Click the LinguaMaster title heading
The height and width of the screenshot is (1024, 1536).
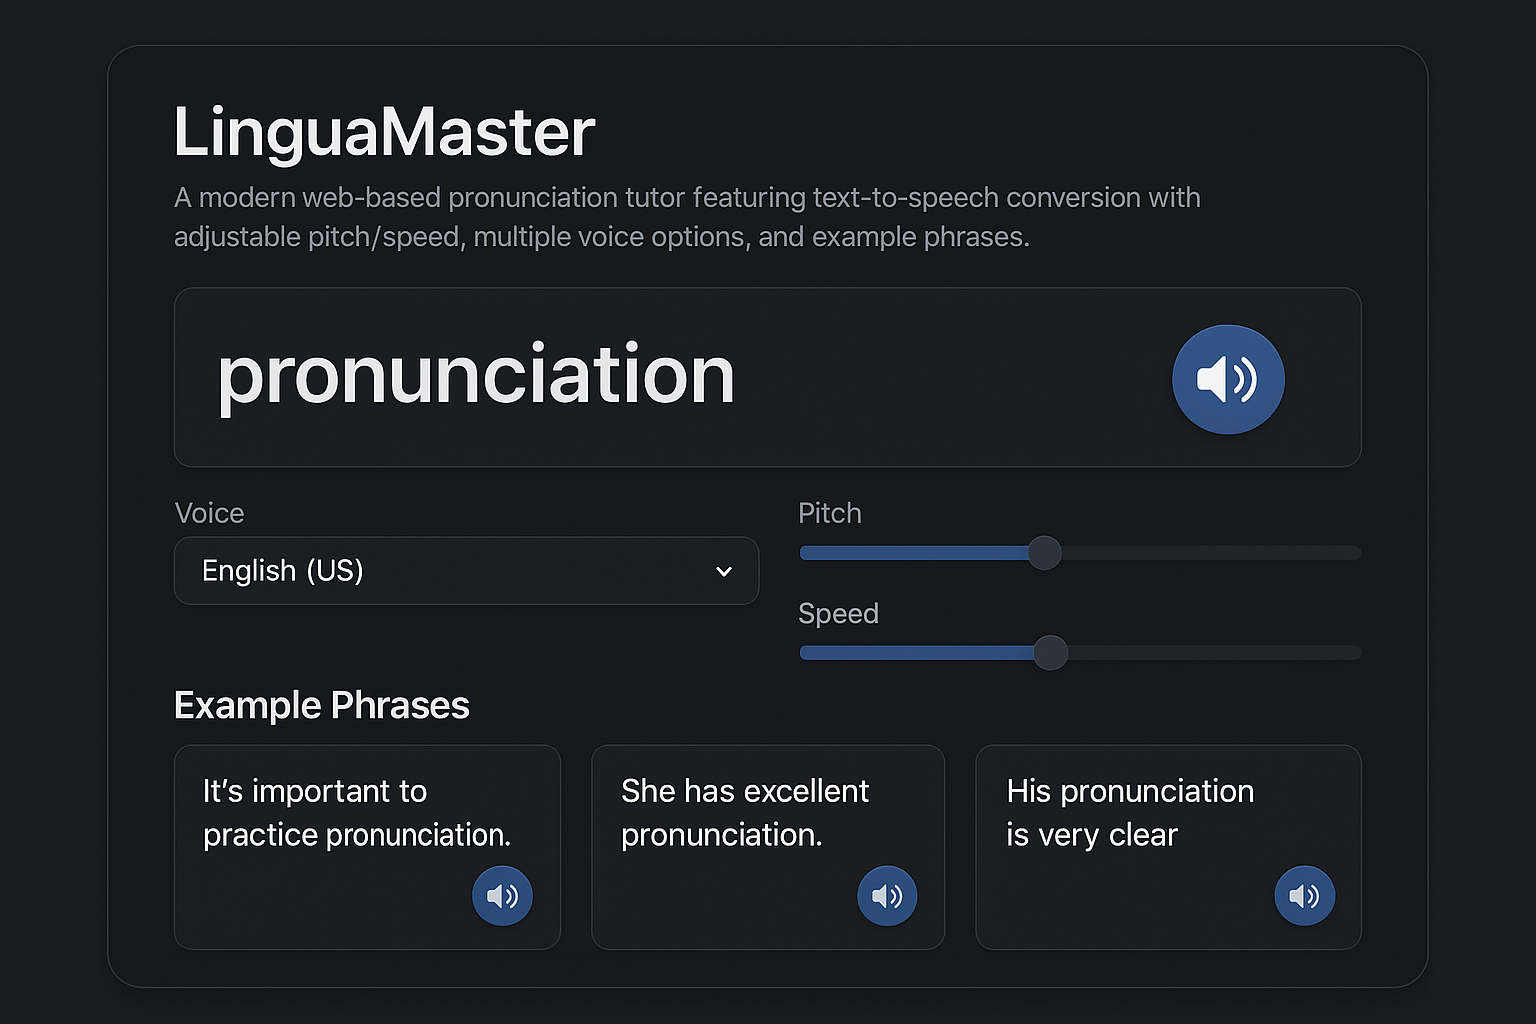tap(384, 133)
